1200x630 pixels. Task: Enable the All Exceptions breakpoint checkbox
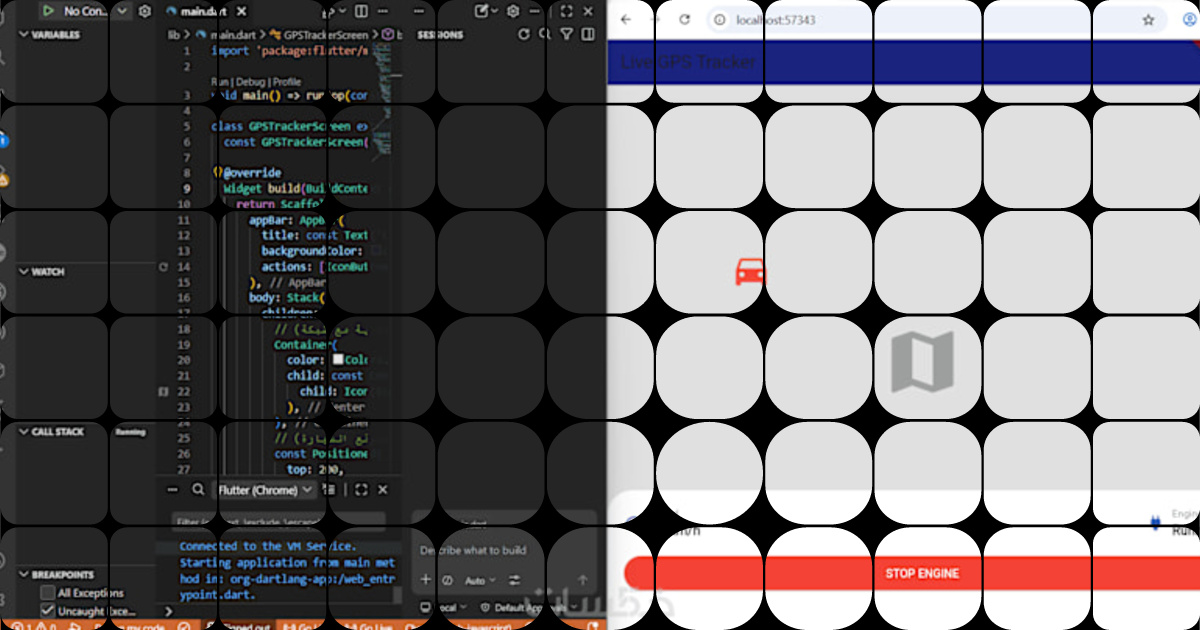[47, 593]
